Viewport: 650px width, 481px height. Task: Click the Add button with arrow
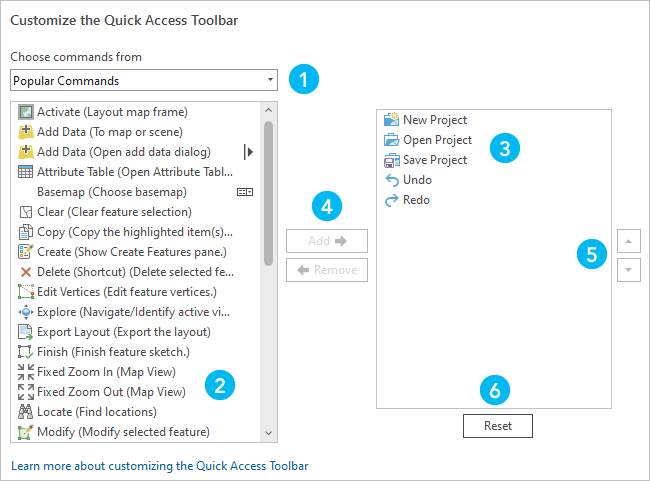pos(326,241)
